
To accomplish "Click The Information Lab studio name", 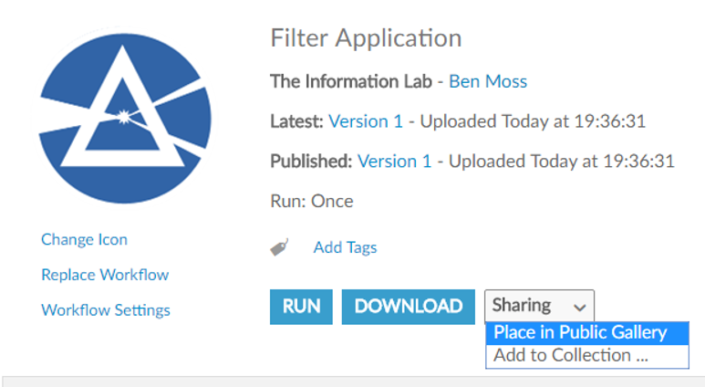I will (x=351, y=81).
